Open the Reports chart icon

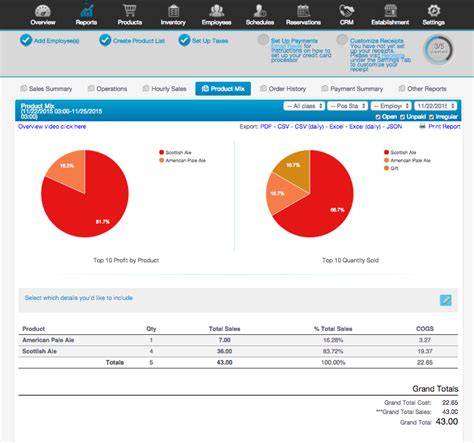click(86, 11)
